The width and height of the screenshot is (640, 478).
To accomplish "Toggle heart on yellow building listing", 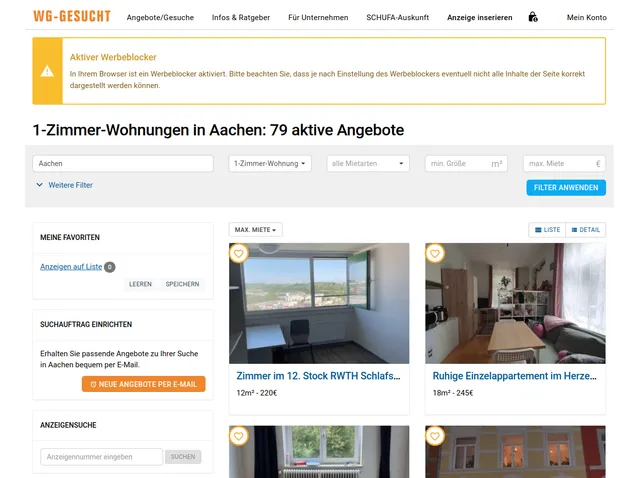I will click(435, 436).
